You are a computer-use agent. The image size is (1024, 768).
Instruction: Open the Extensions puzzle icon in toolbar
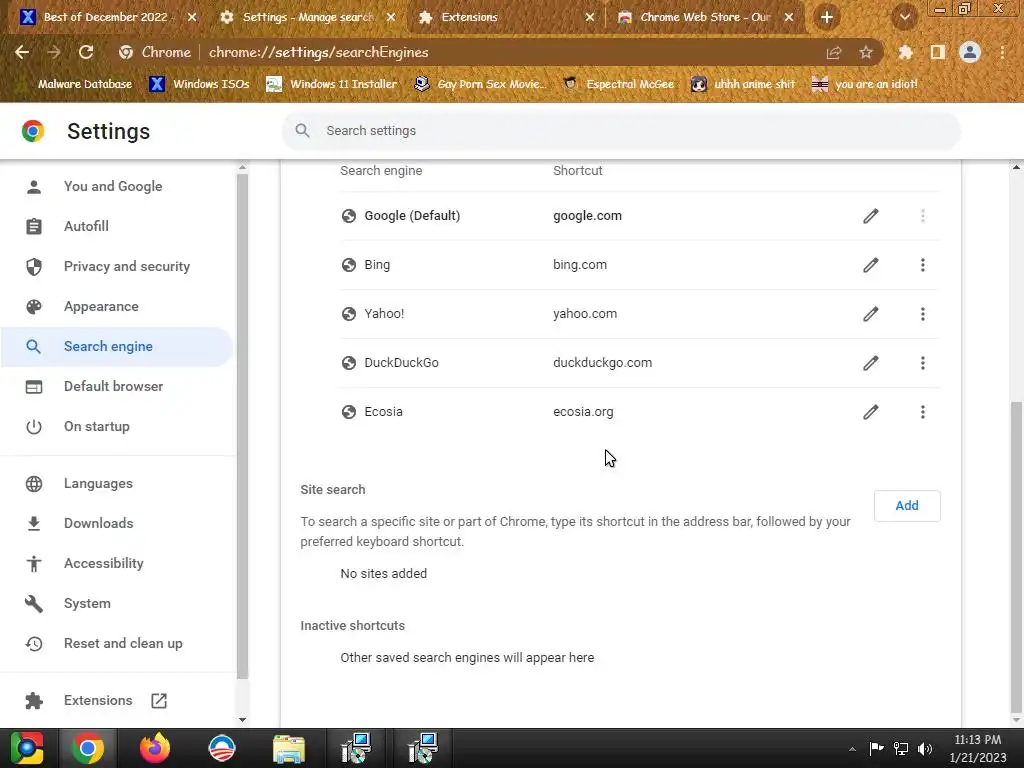[x=905, y=52]
